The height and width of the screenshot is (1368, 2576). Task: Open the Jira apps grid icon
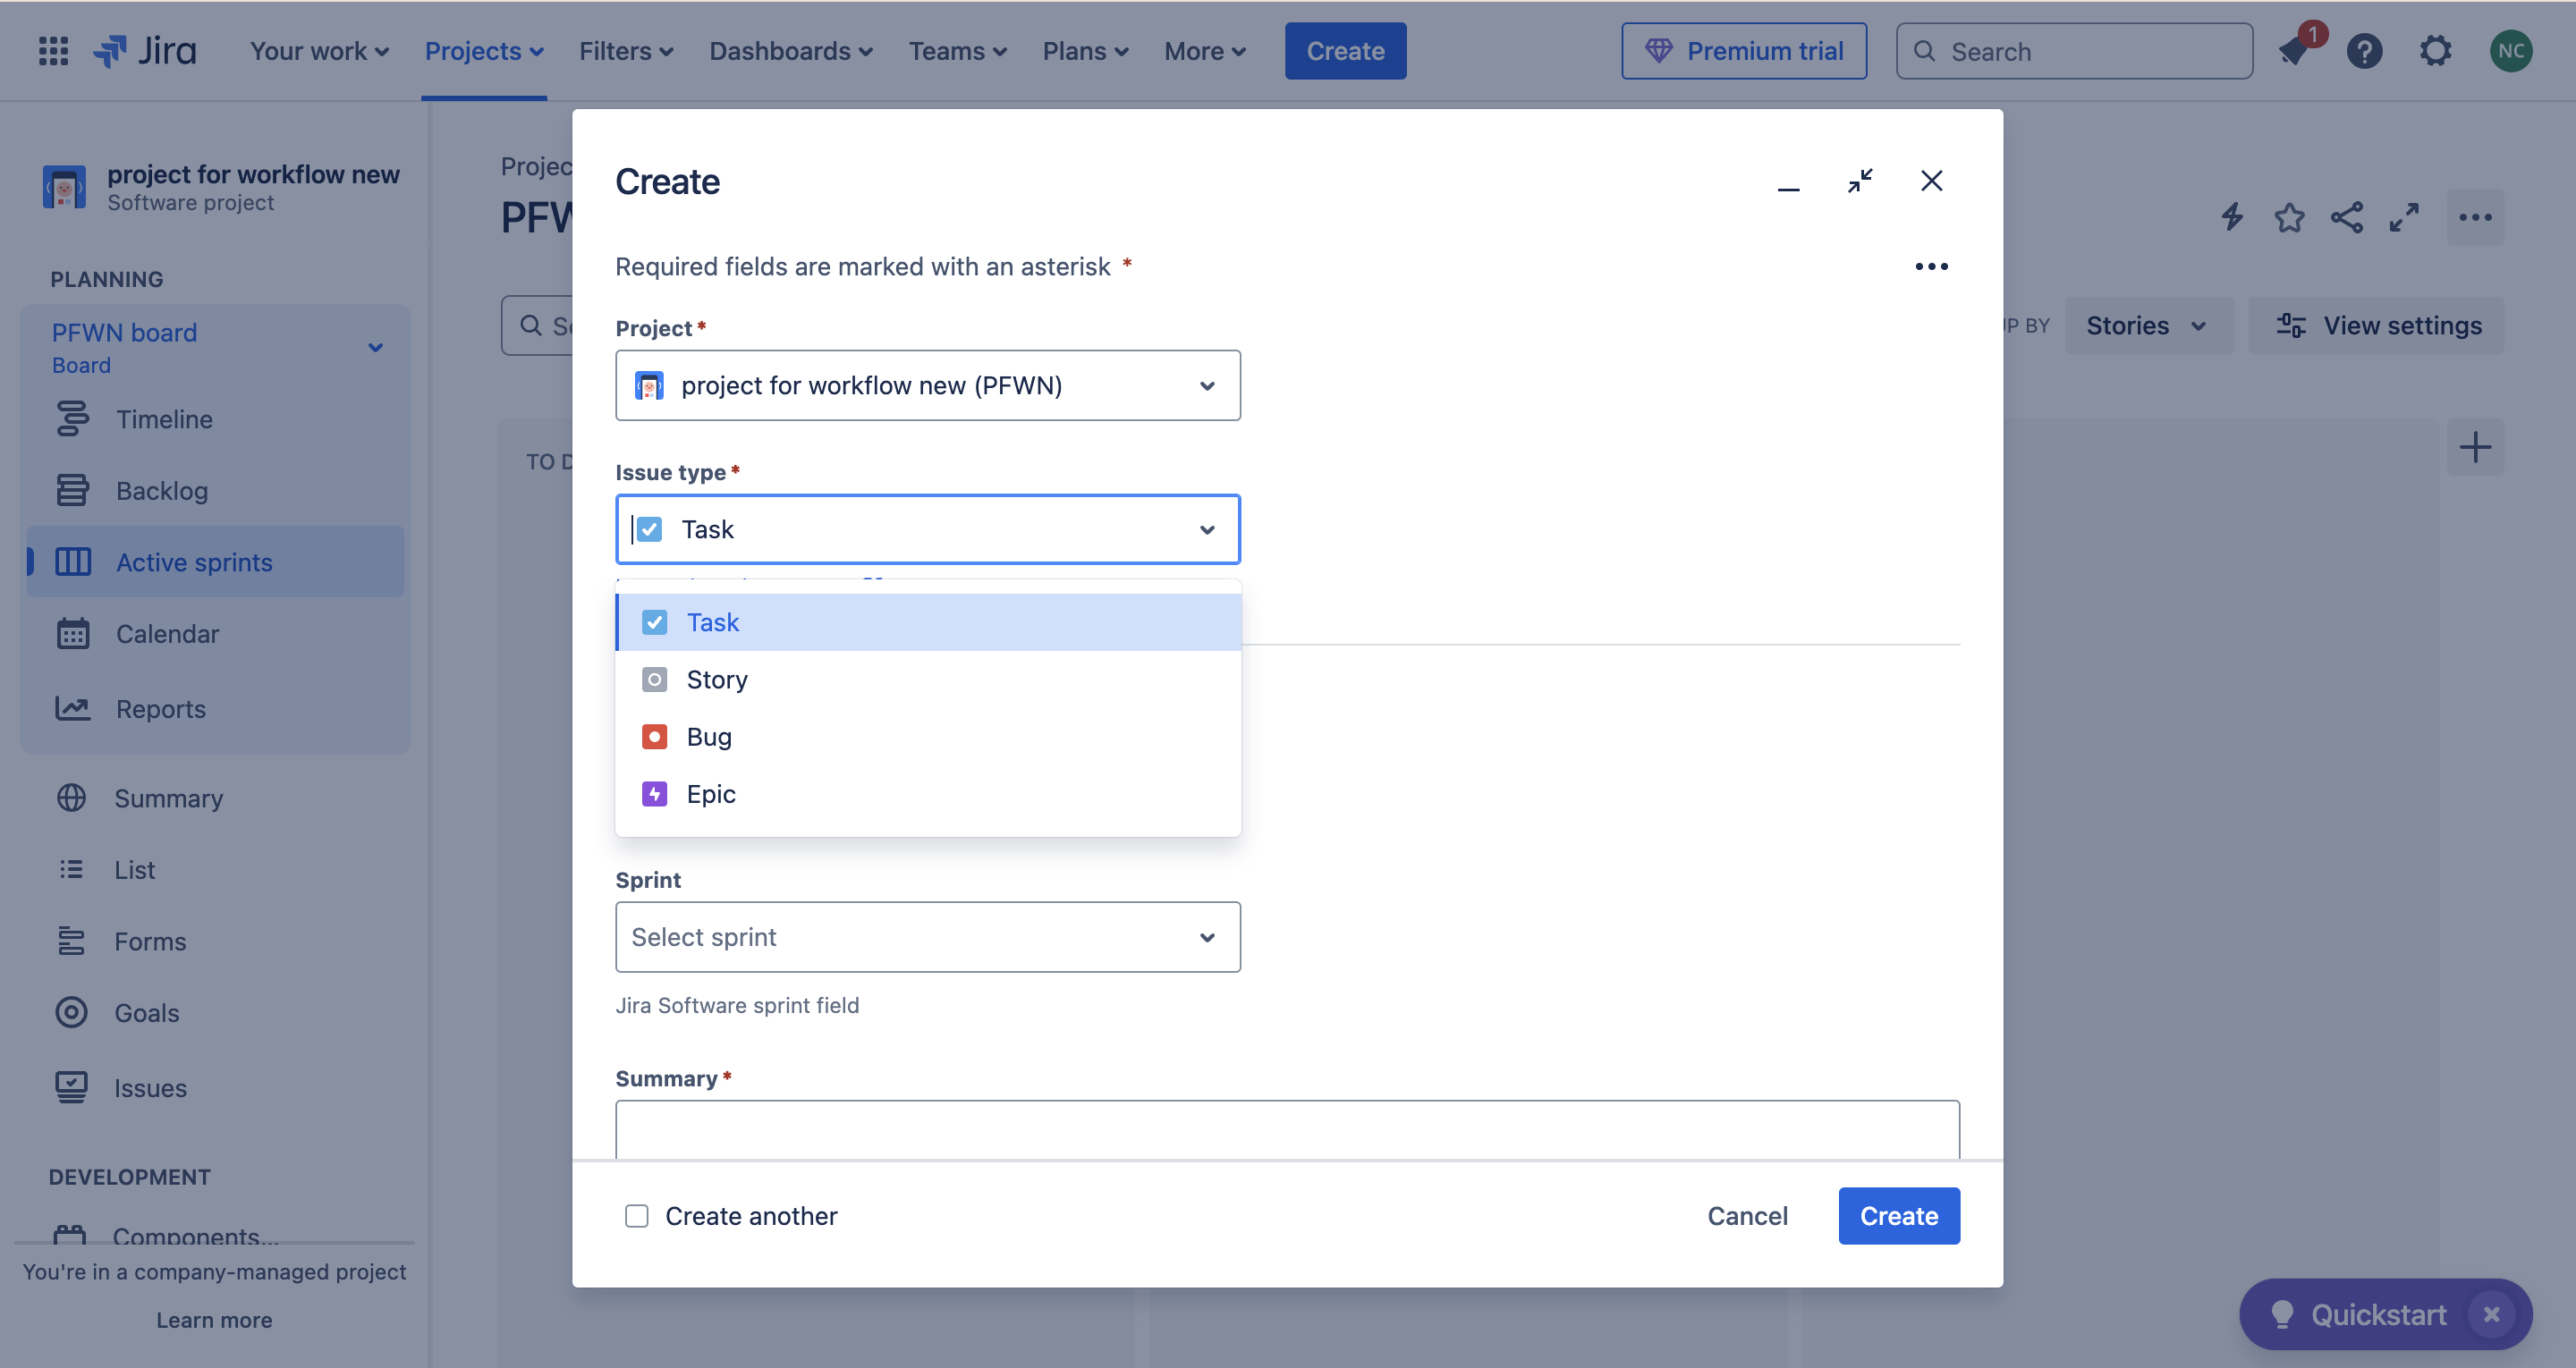[52, 50]
